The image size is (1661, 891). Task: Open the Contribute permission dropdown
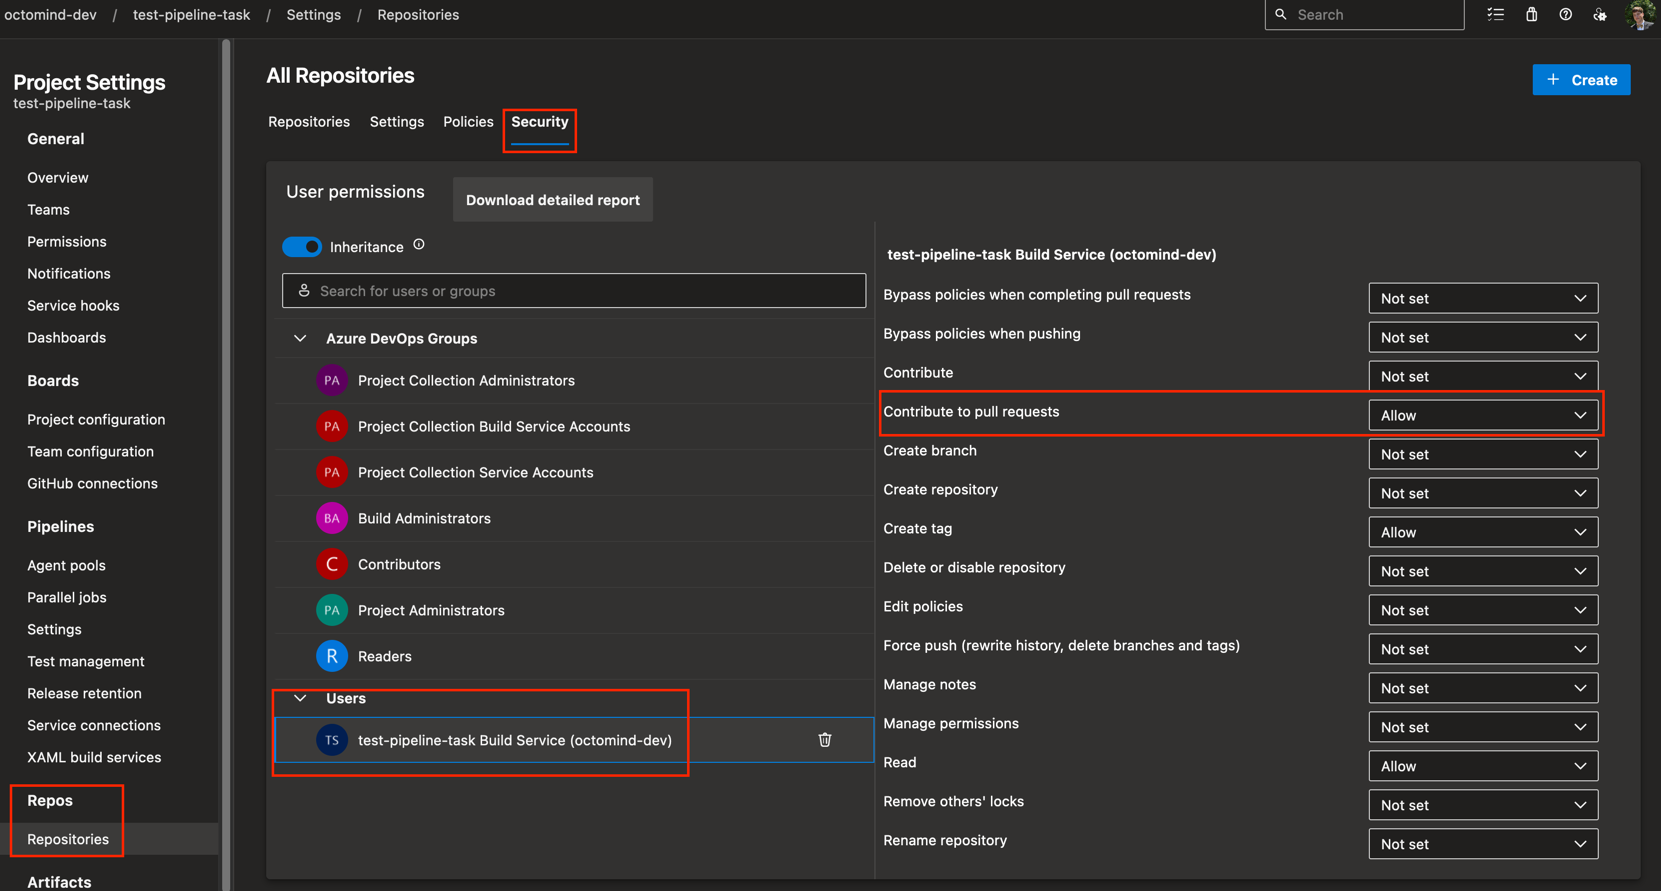pyautogui.click(x=1483, y=376)
